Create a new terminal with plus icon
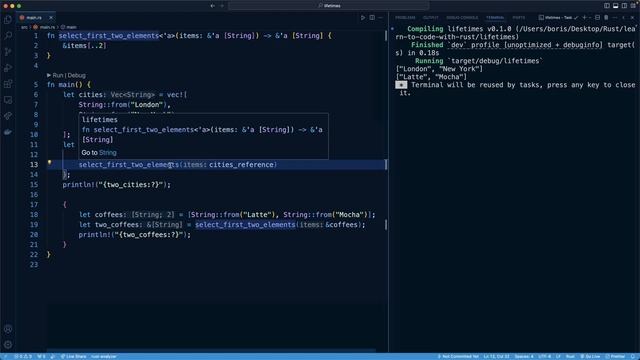Viewport: 640px width, 360px height. (x=584, y=18)
